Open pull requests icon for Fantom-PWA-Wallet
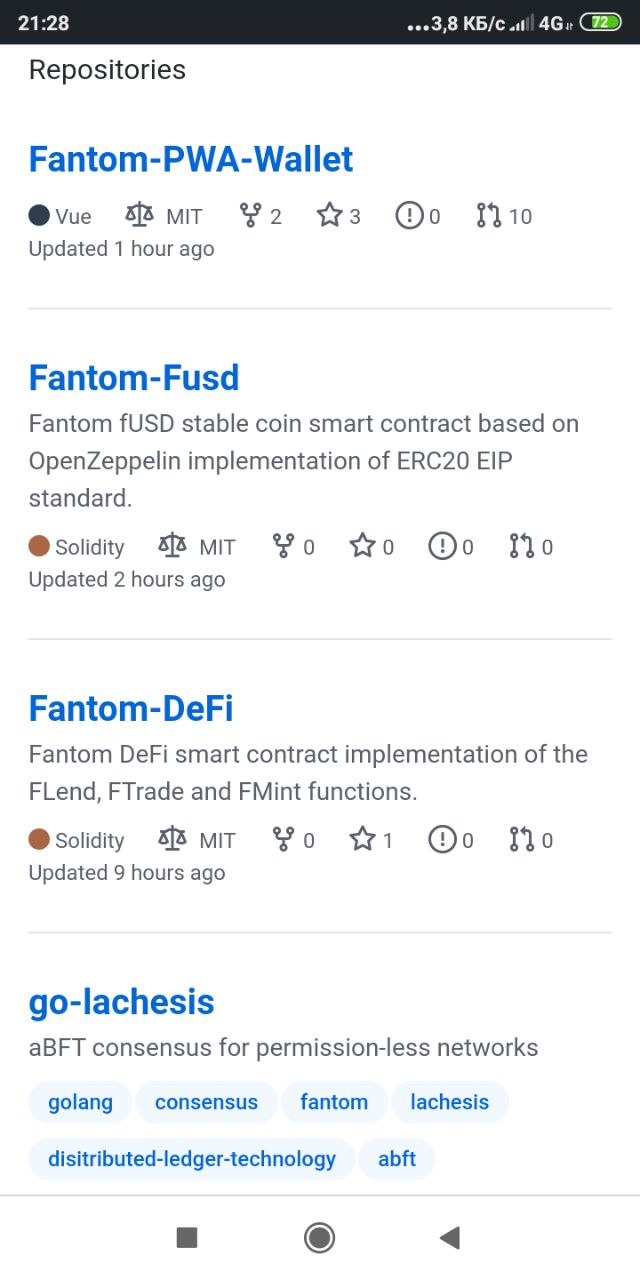The width and height of the screenshot is (640, 1280). (489, 215)
